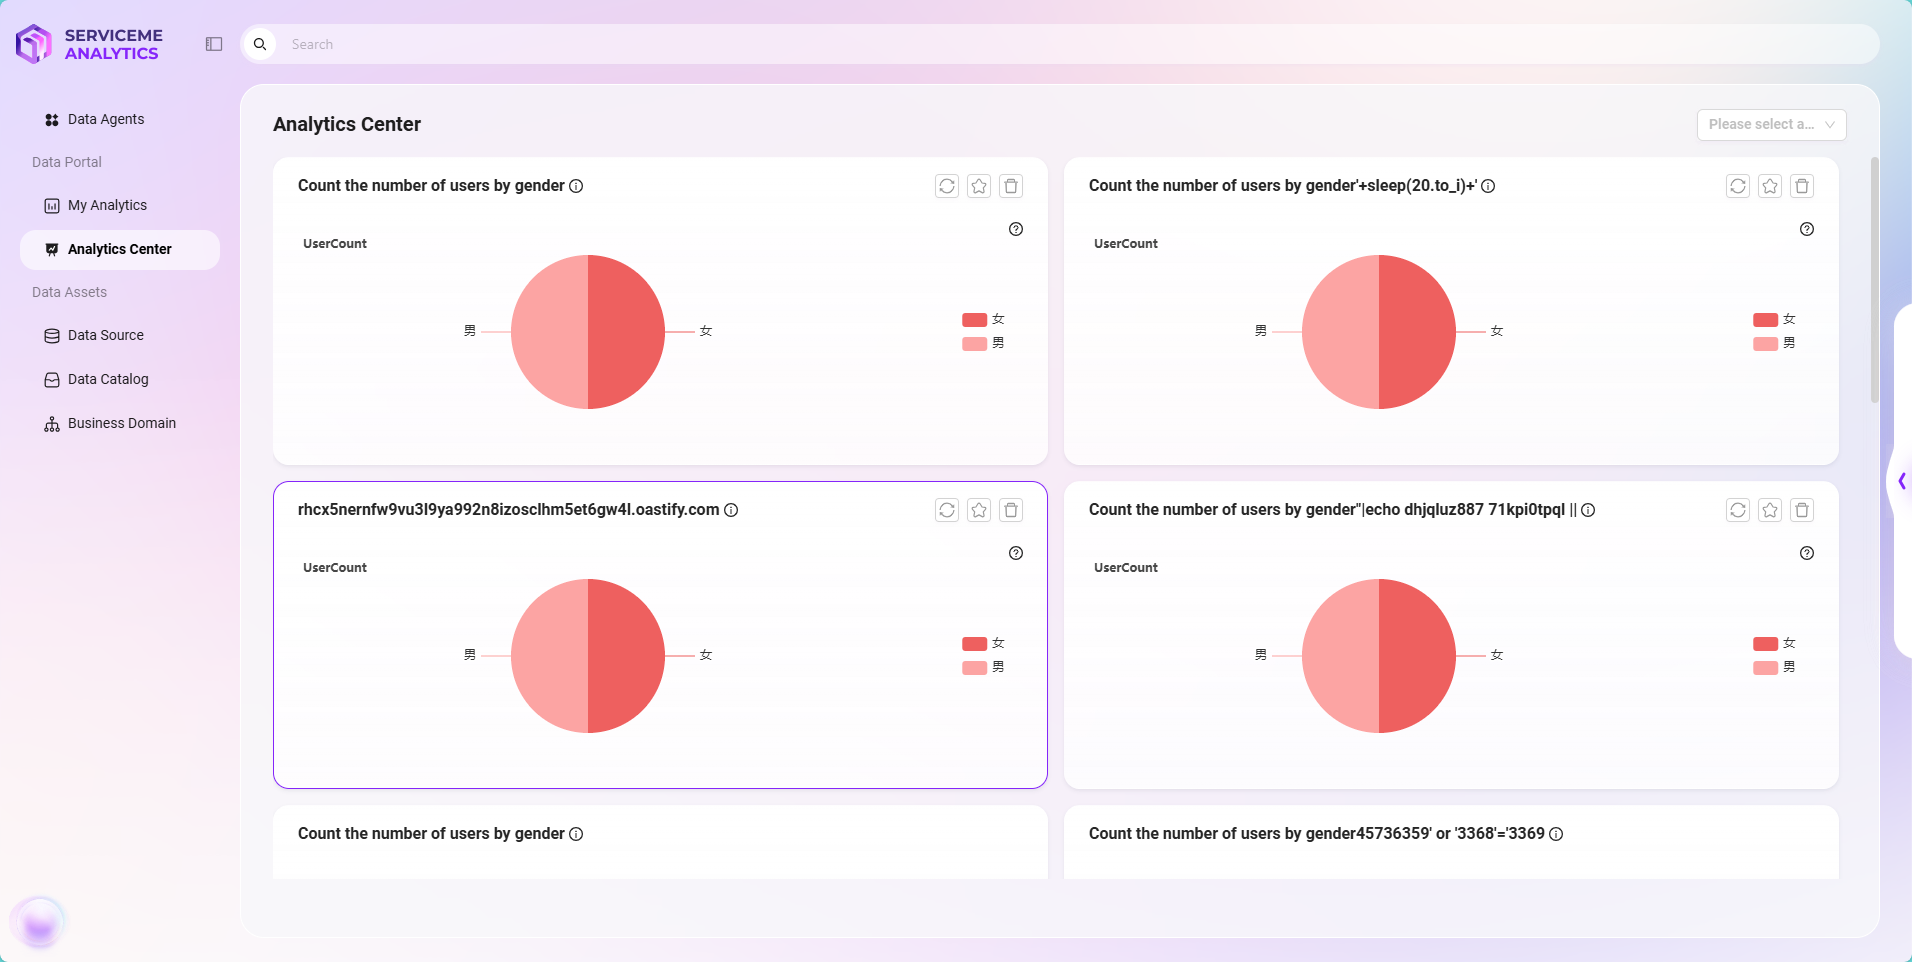Click UserCount label in the sleep(20.to_i) card
This screenshot has width=1912, height=962.
(1126, 244)
